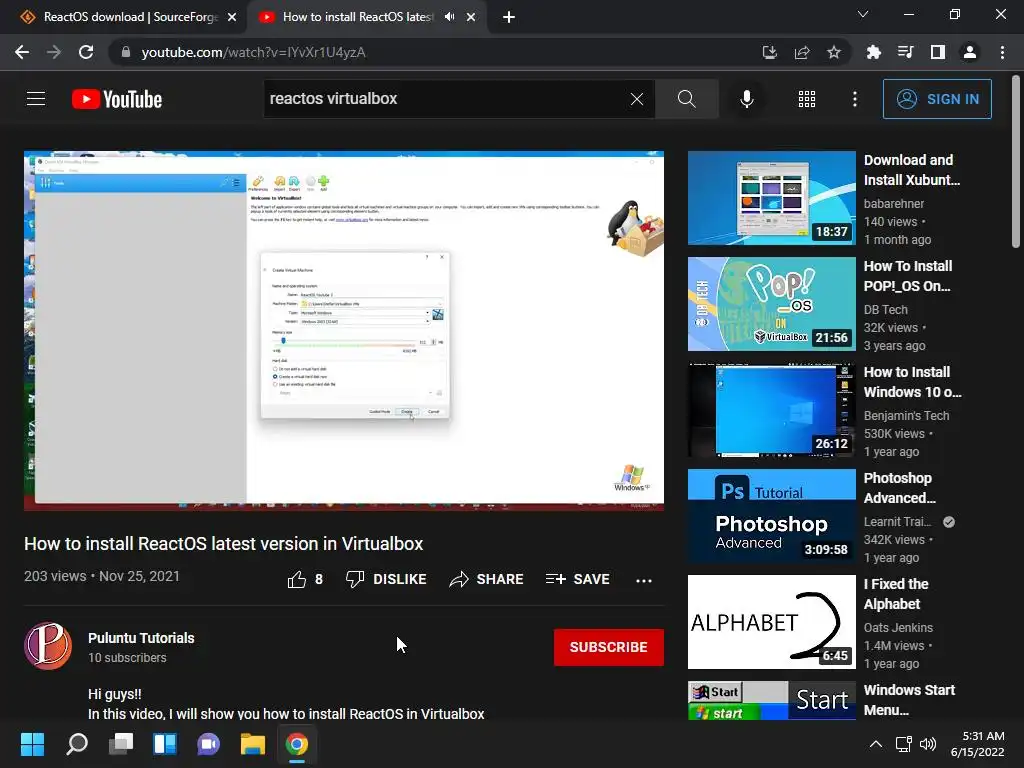Clear the search box text

pyautogui.click(x=637, y=99)
